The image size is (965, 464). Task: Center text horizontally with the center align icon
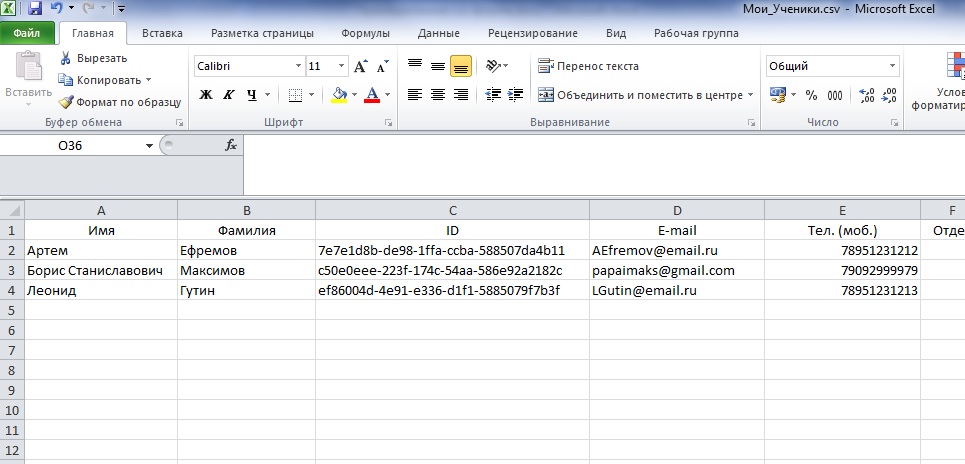tap(437, 95)
